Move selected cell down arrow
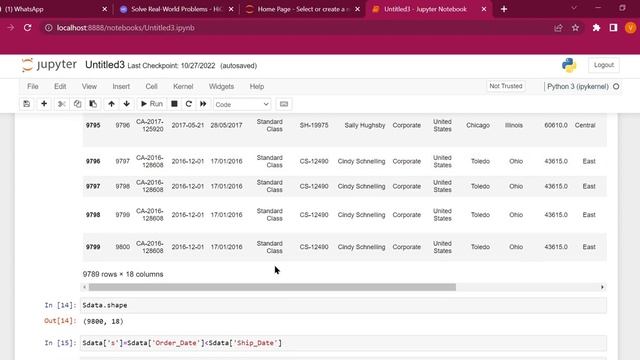The height and width of the screenshot is (360, 640). (x=127, y=104)
